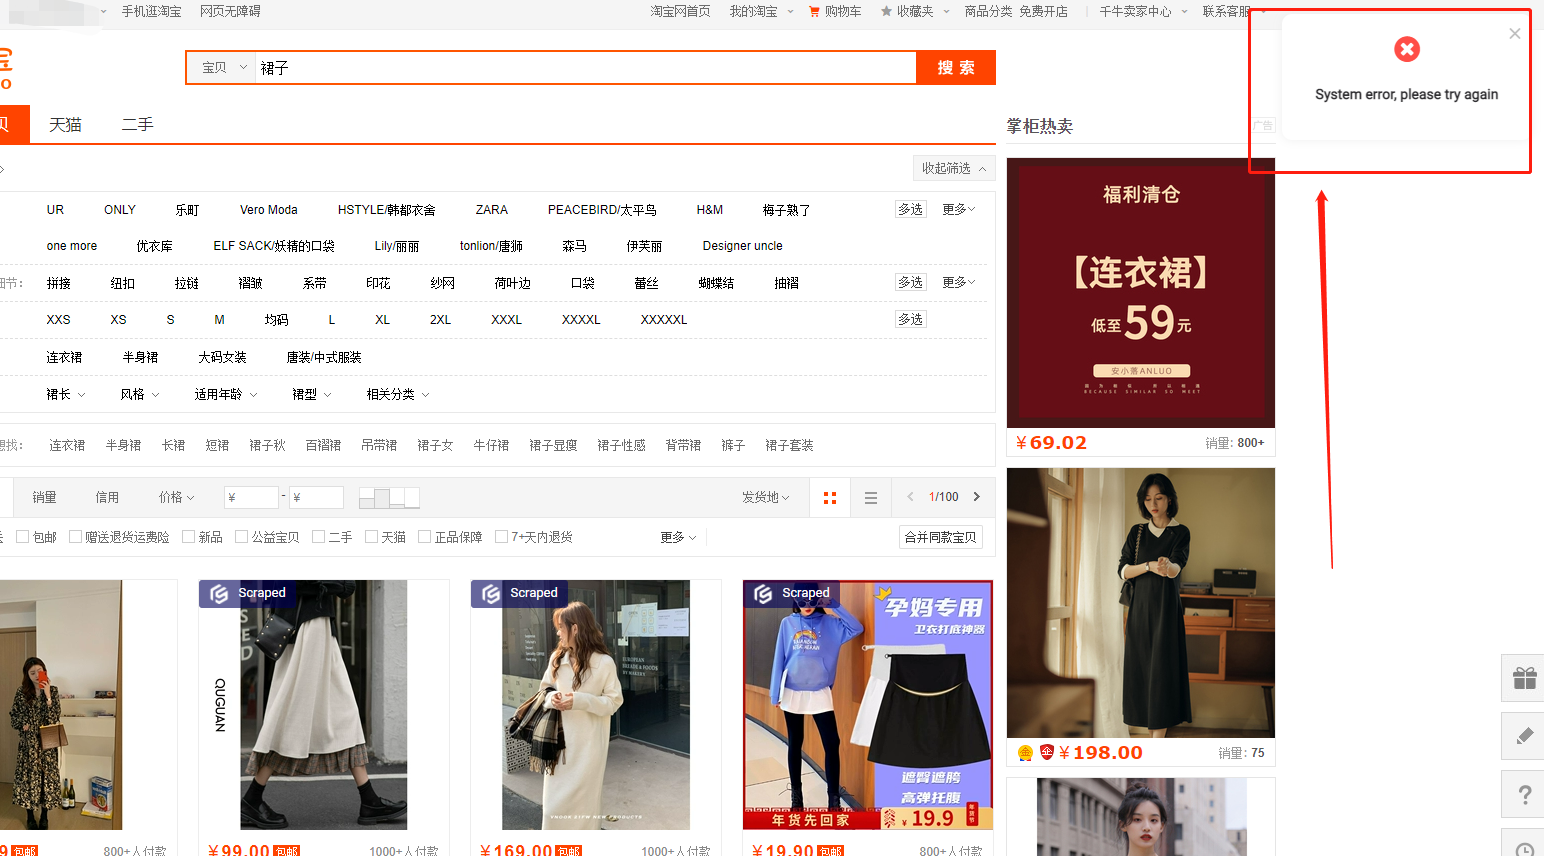Image resolution: width=1544 pixels, height=856 pixels.
Task: Click the shopping cart icon in the top bar
Action: 814,12
